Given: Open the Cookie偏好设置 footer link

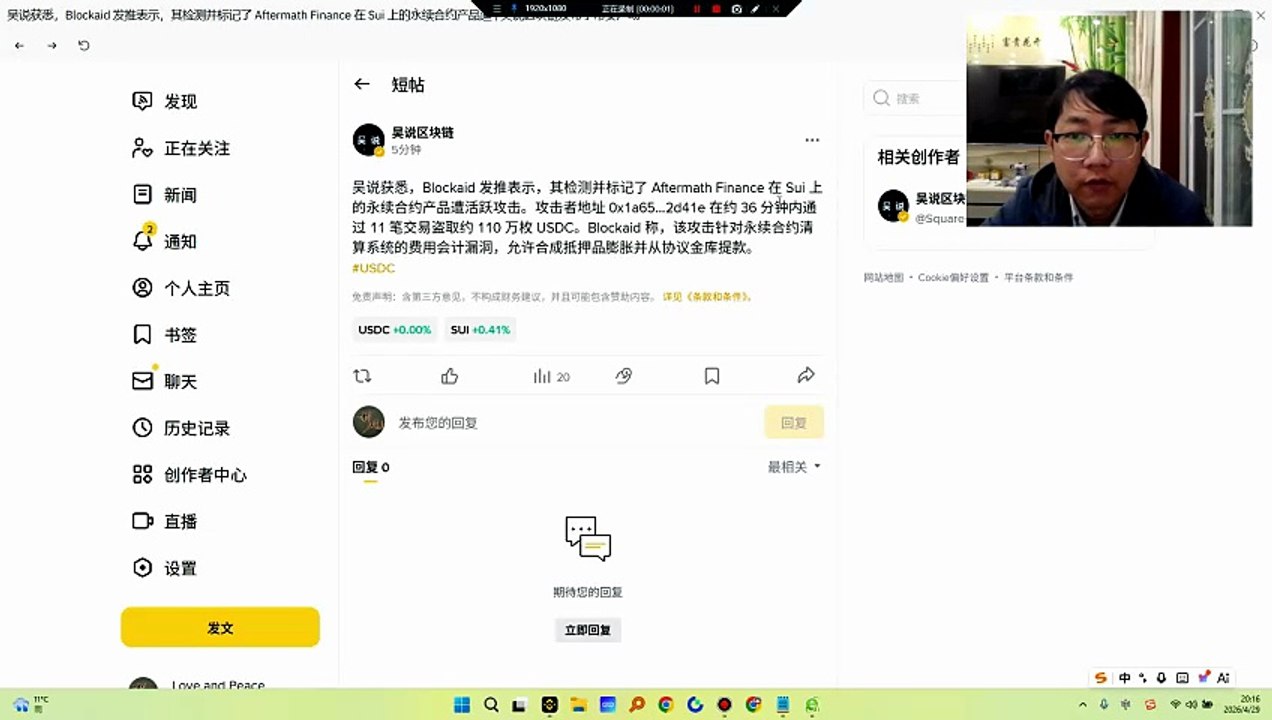Looking at the screenshot, I should [x=953, y=277].
